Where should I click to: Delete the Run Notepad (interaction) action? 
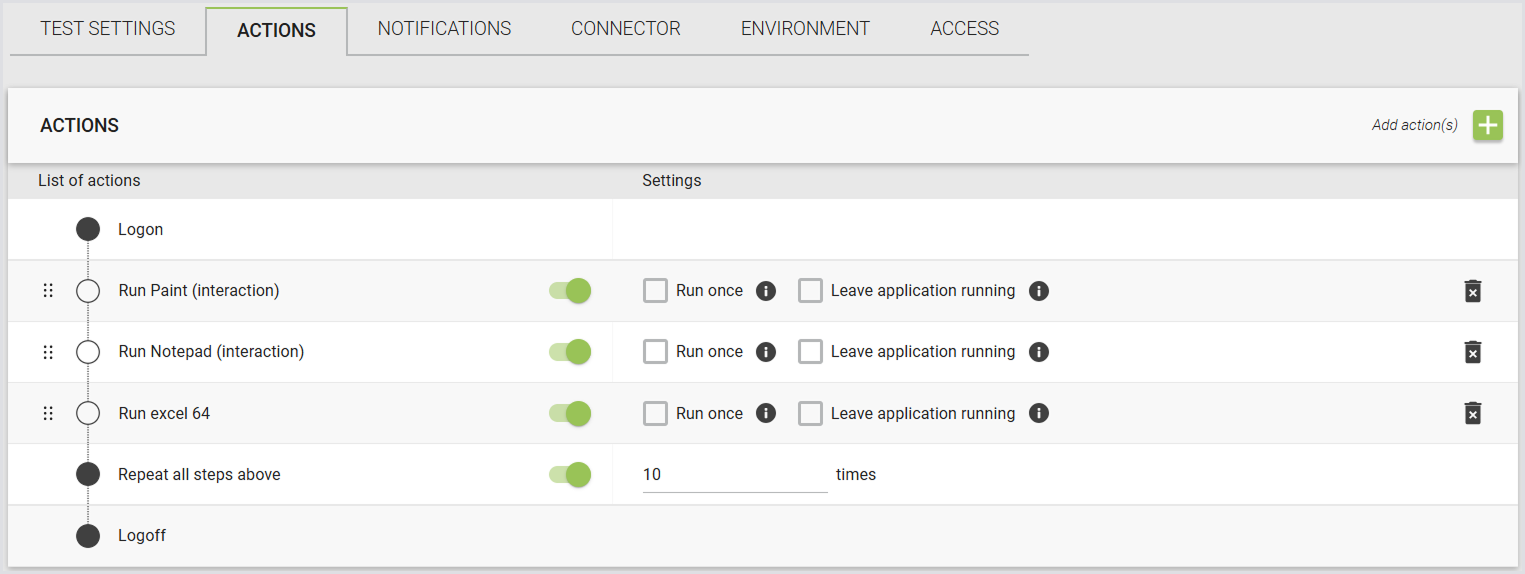point(1472,352)
